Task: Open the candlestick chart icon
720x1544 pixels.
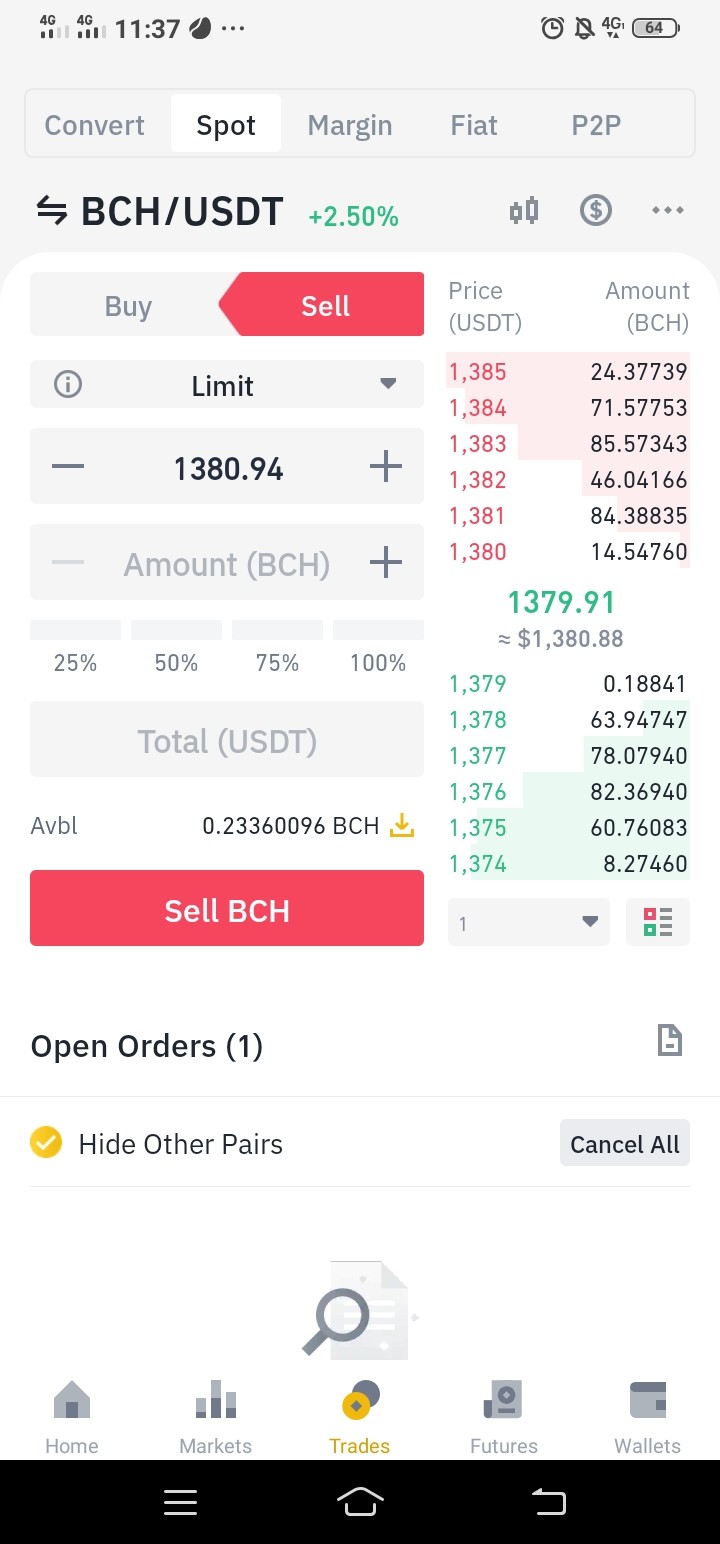Action: click(524, 211)
